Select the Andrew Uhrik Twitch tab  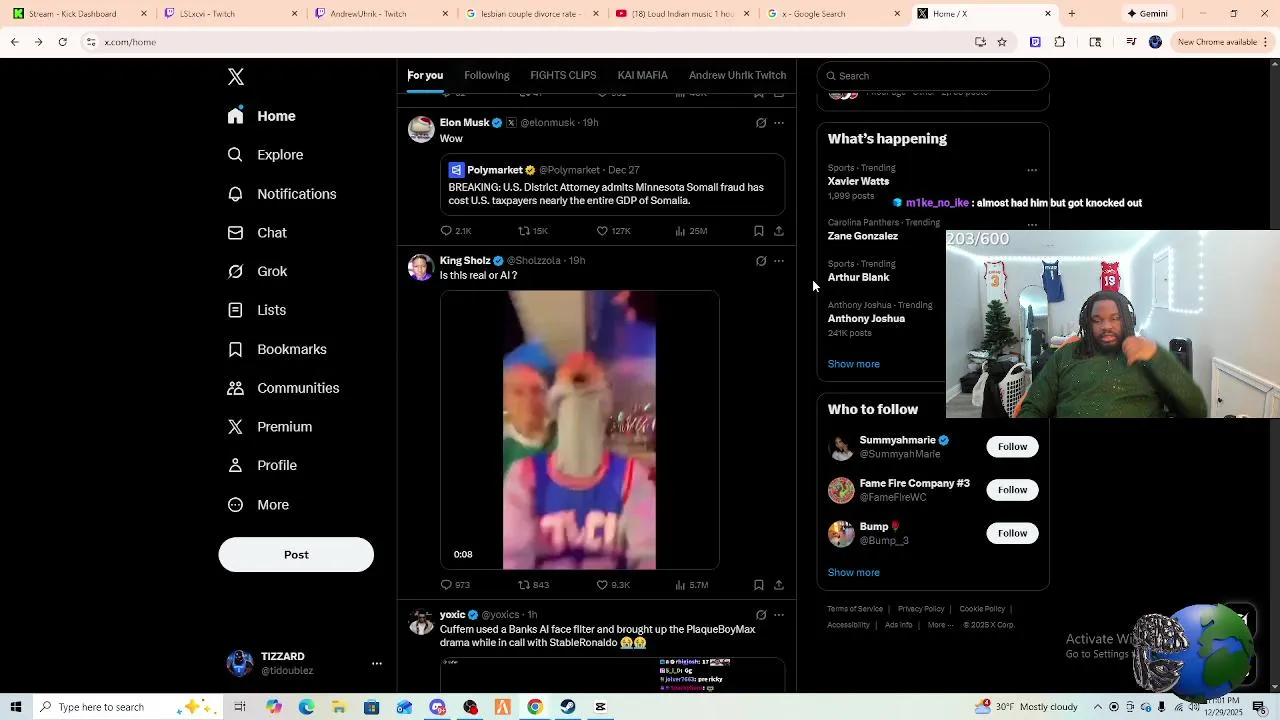coord(737,75)
